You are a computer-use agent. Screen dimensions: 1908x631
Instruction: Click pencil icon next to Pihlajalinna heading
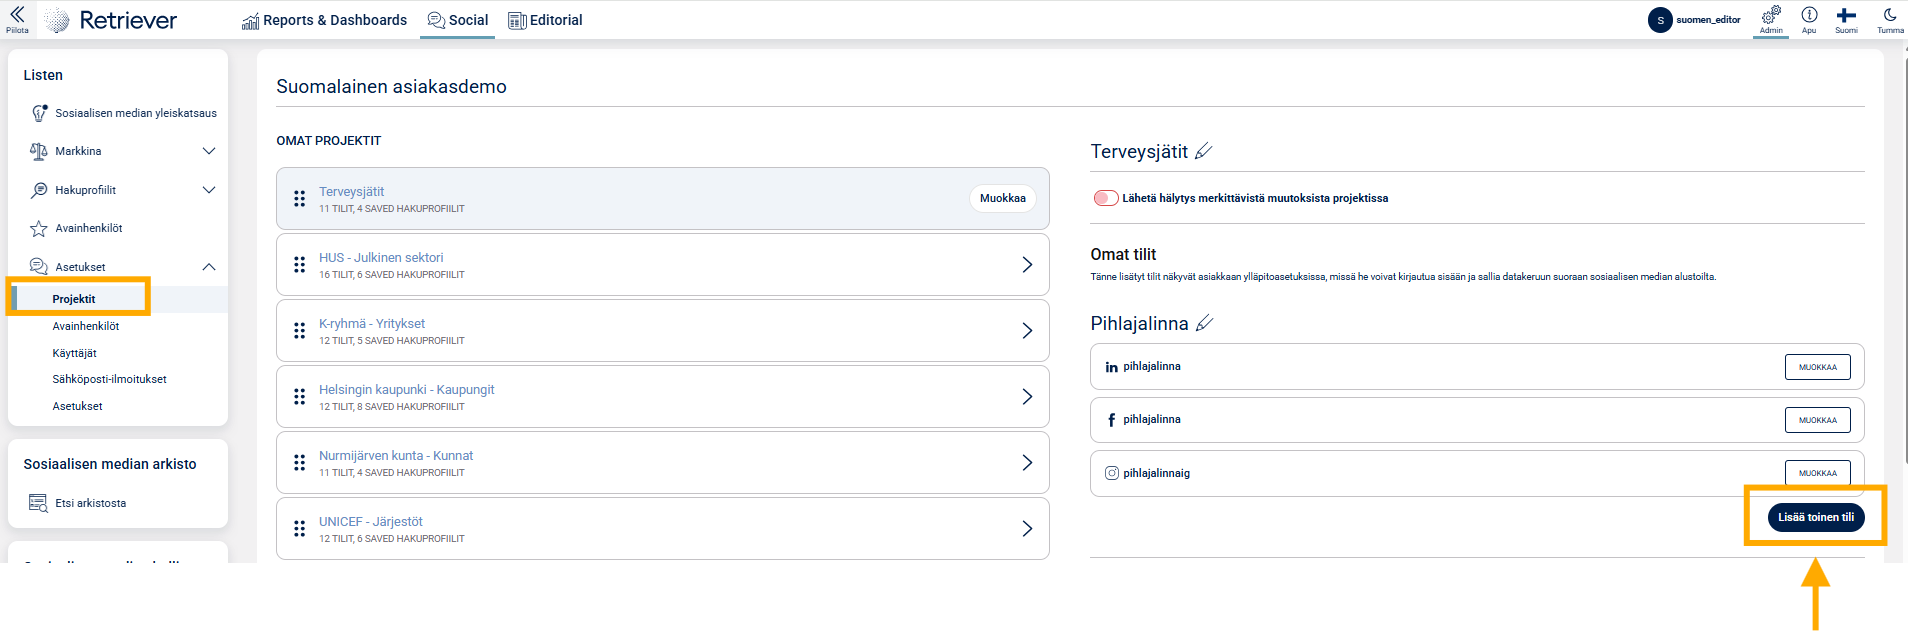coord(1205,323)
